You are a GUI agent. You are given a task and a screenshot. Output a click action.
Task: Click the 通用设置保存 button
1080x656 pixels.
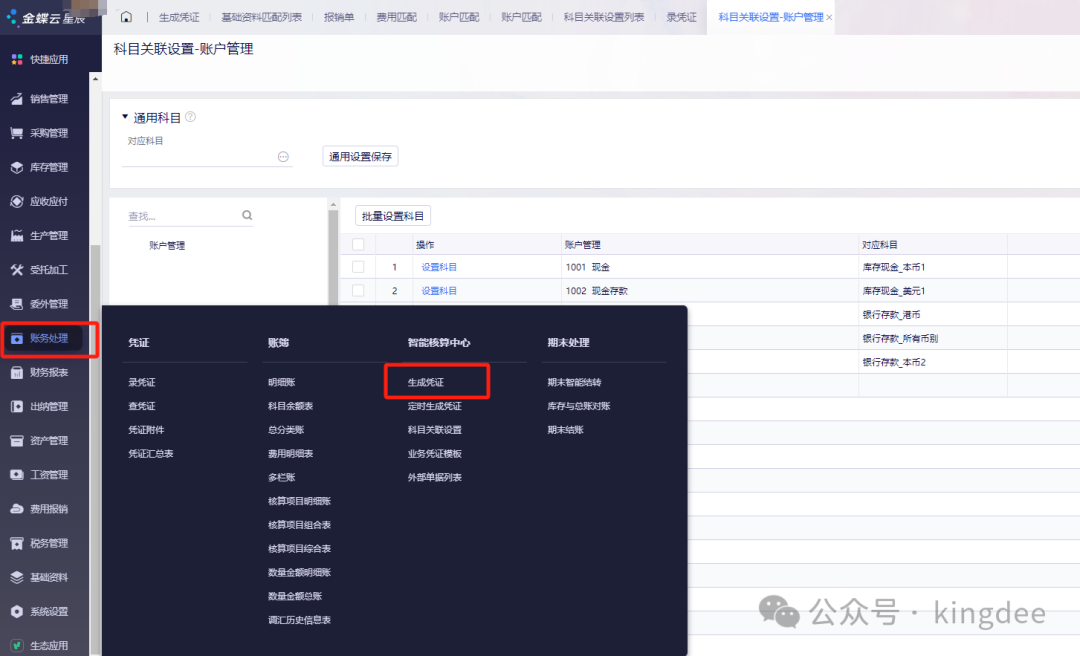(x=360, y=156)
